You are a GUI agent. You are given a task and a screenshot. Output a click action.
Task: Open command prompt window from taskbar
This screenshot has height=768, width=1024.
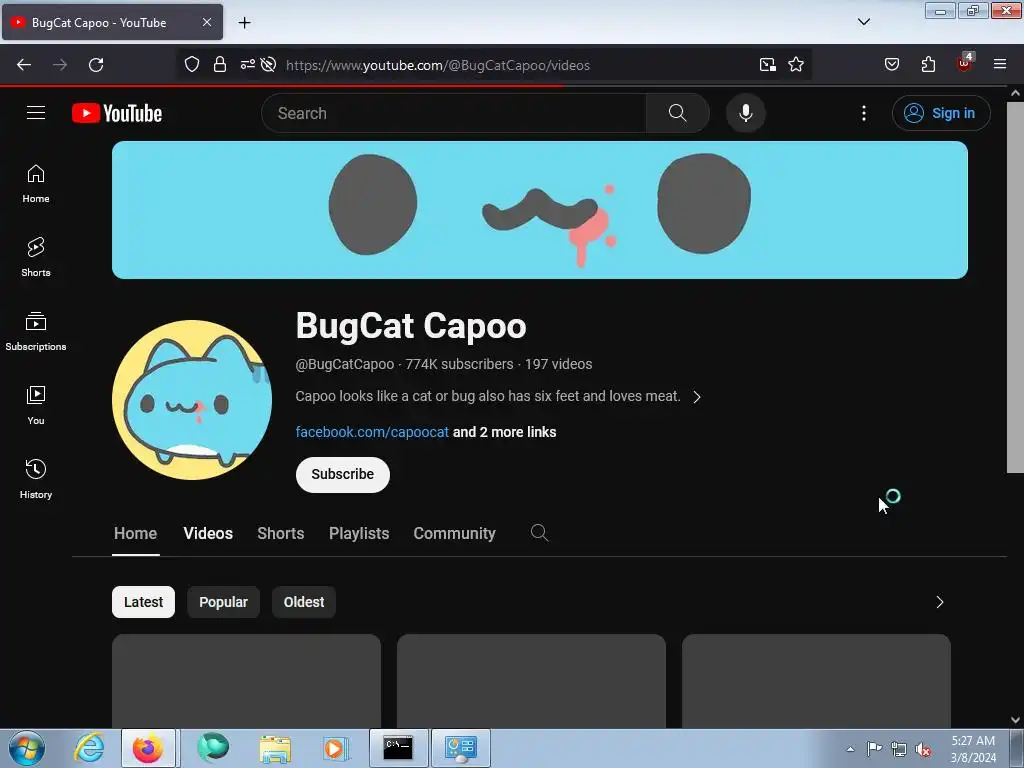[398, 748]
